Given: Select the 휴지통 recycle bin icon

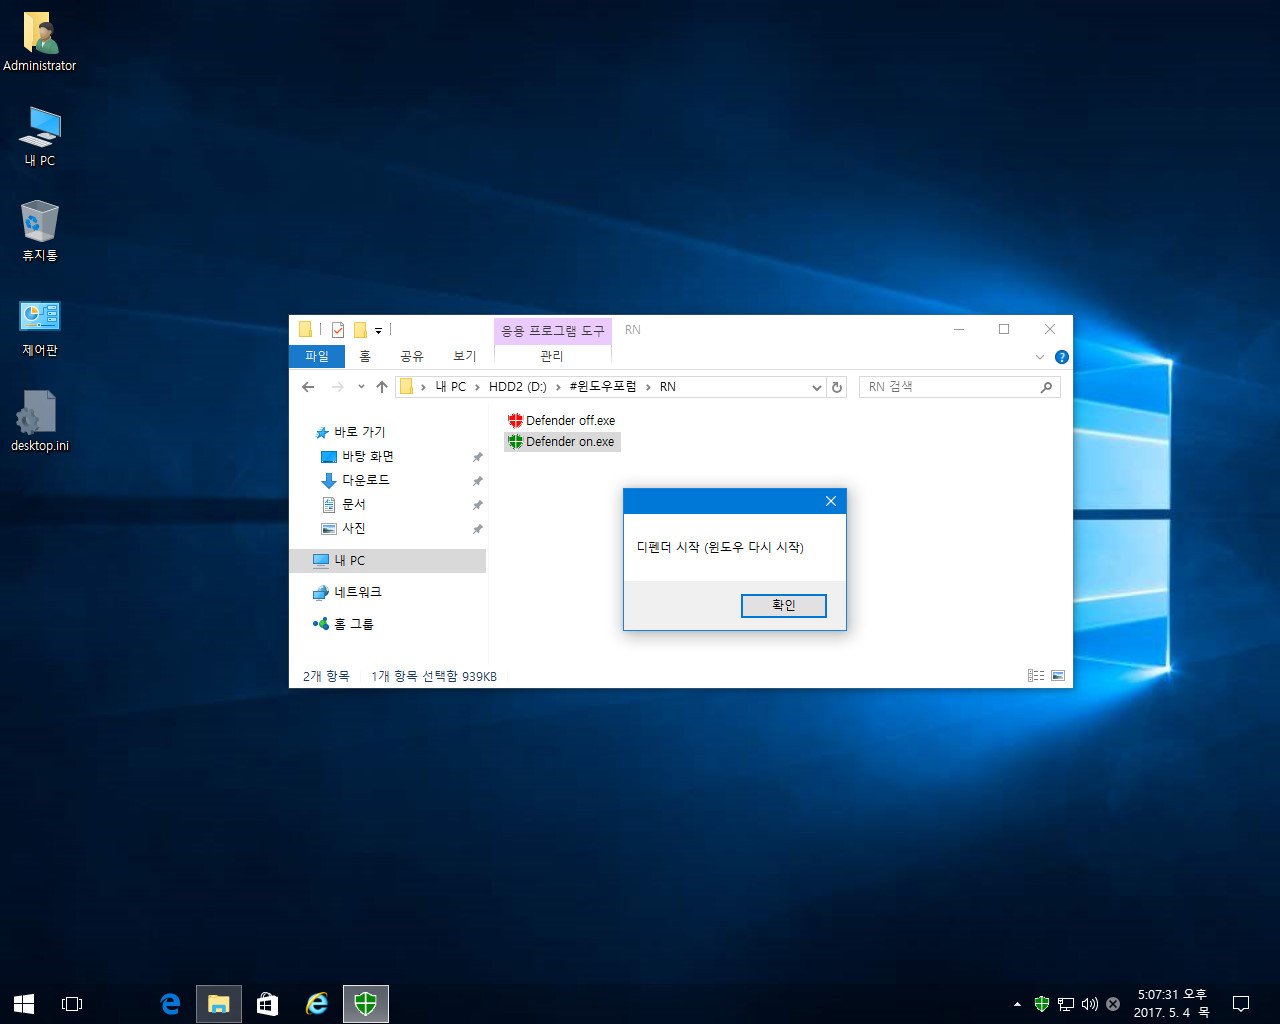Looking at the screenshot, I should click(40, 231).
